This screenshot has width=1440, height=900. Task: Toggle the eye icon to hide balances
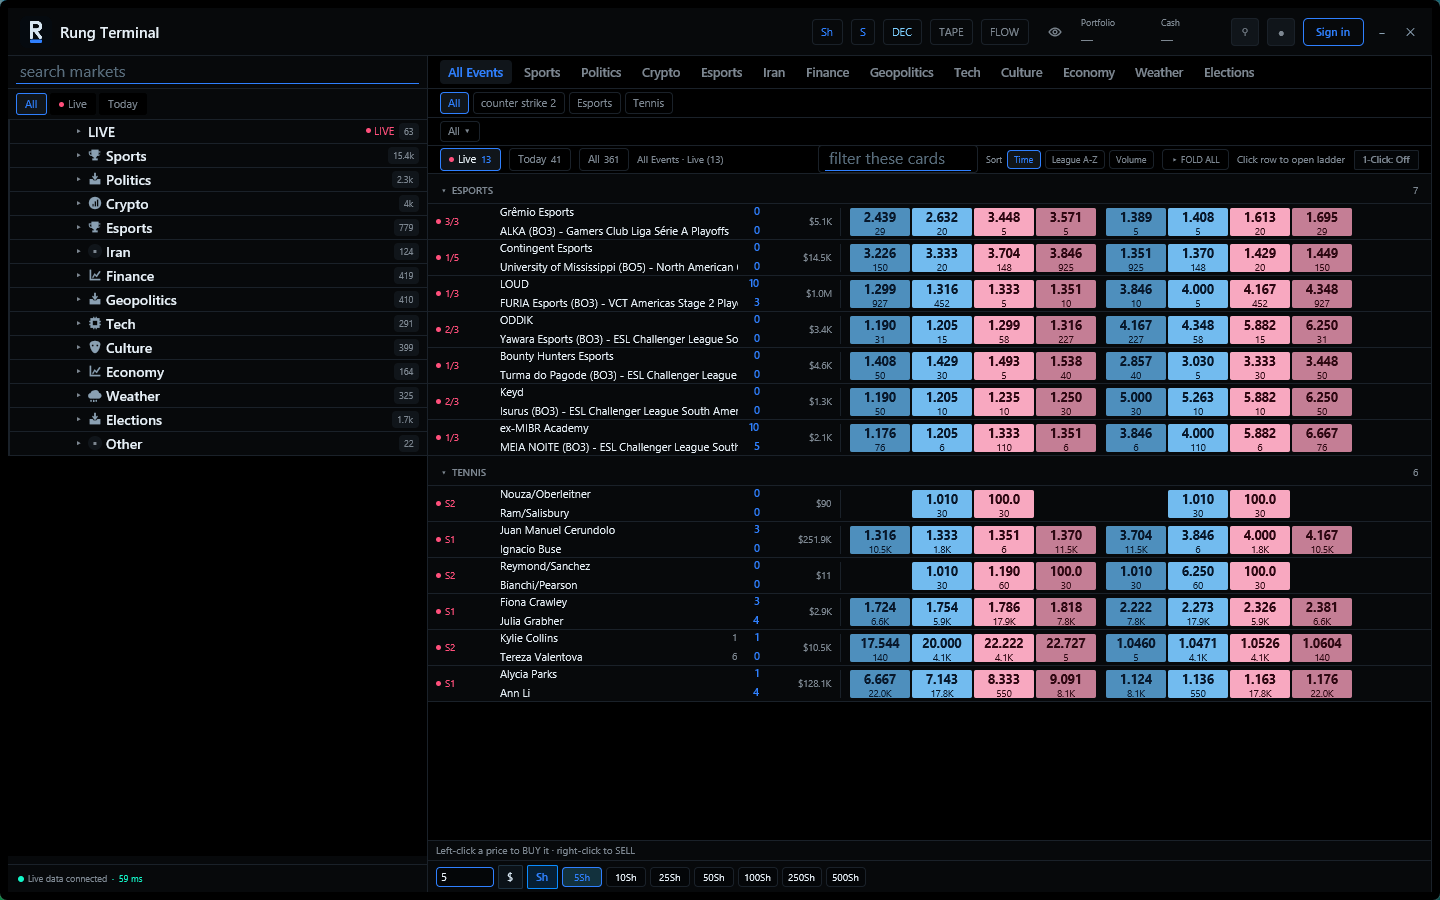pyautogui.click(x=1055, y=32)
